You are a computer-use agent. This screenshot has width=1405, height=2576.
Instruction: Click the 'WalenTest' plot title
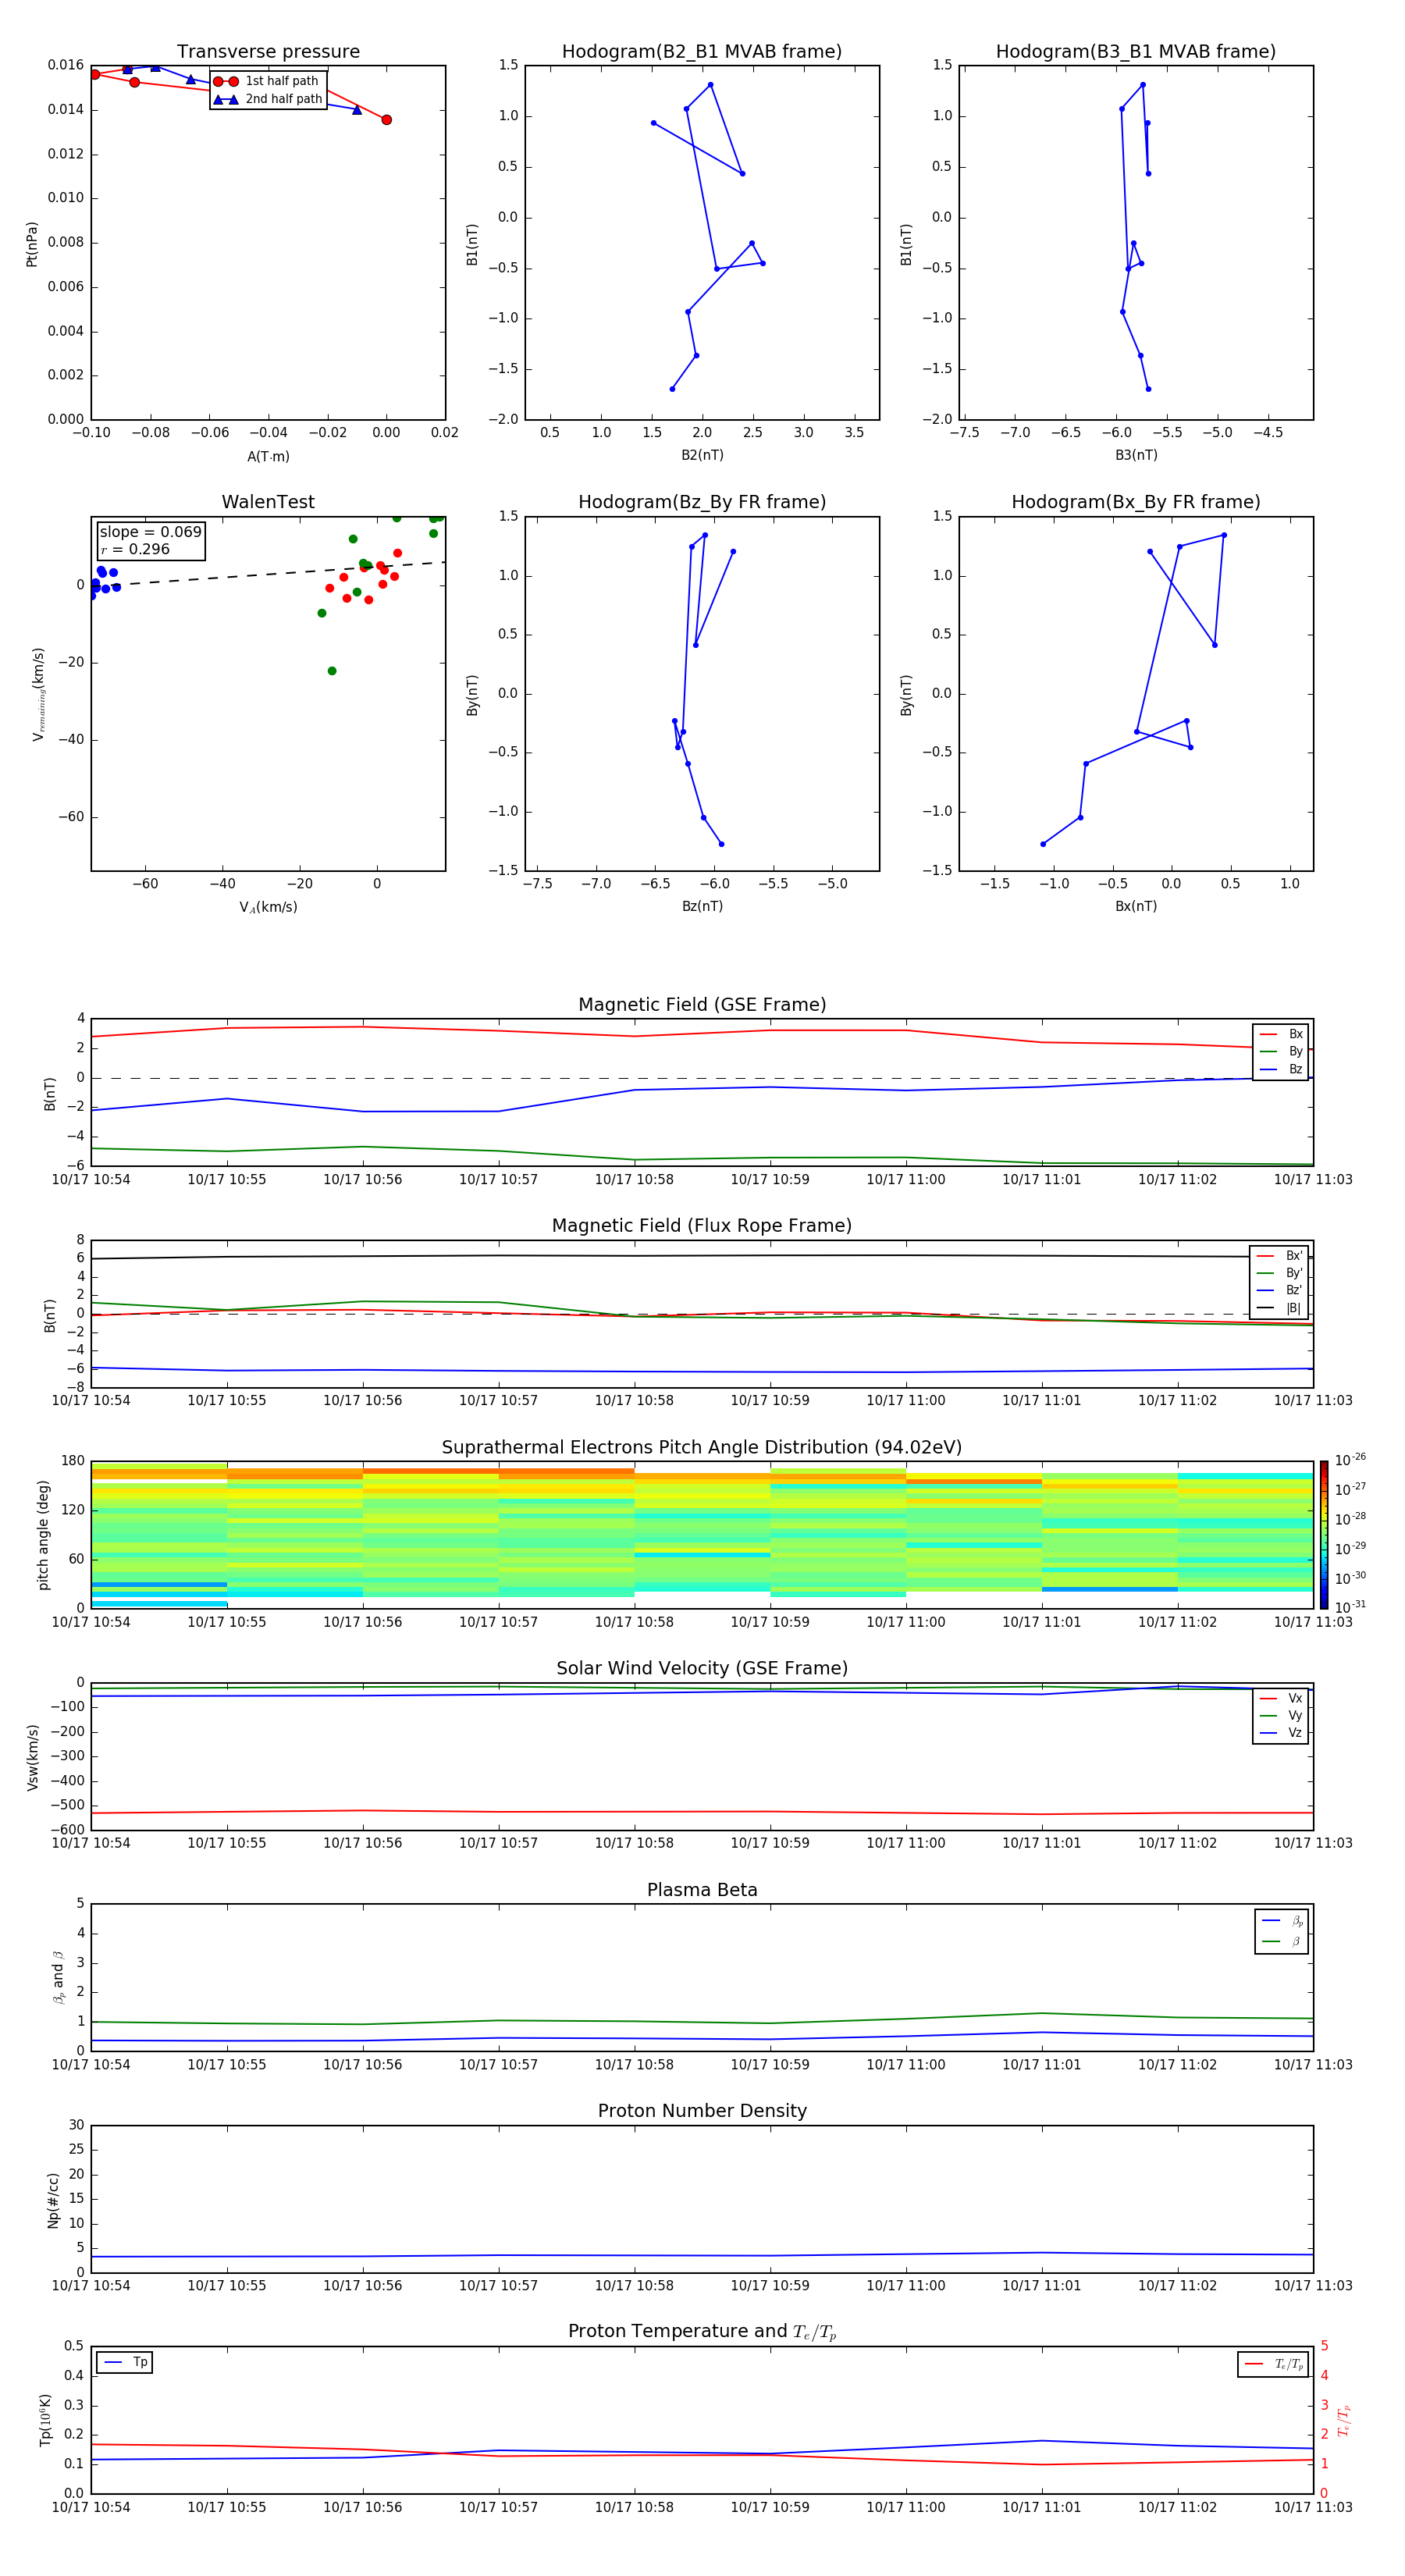[268, 502]
